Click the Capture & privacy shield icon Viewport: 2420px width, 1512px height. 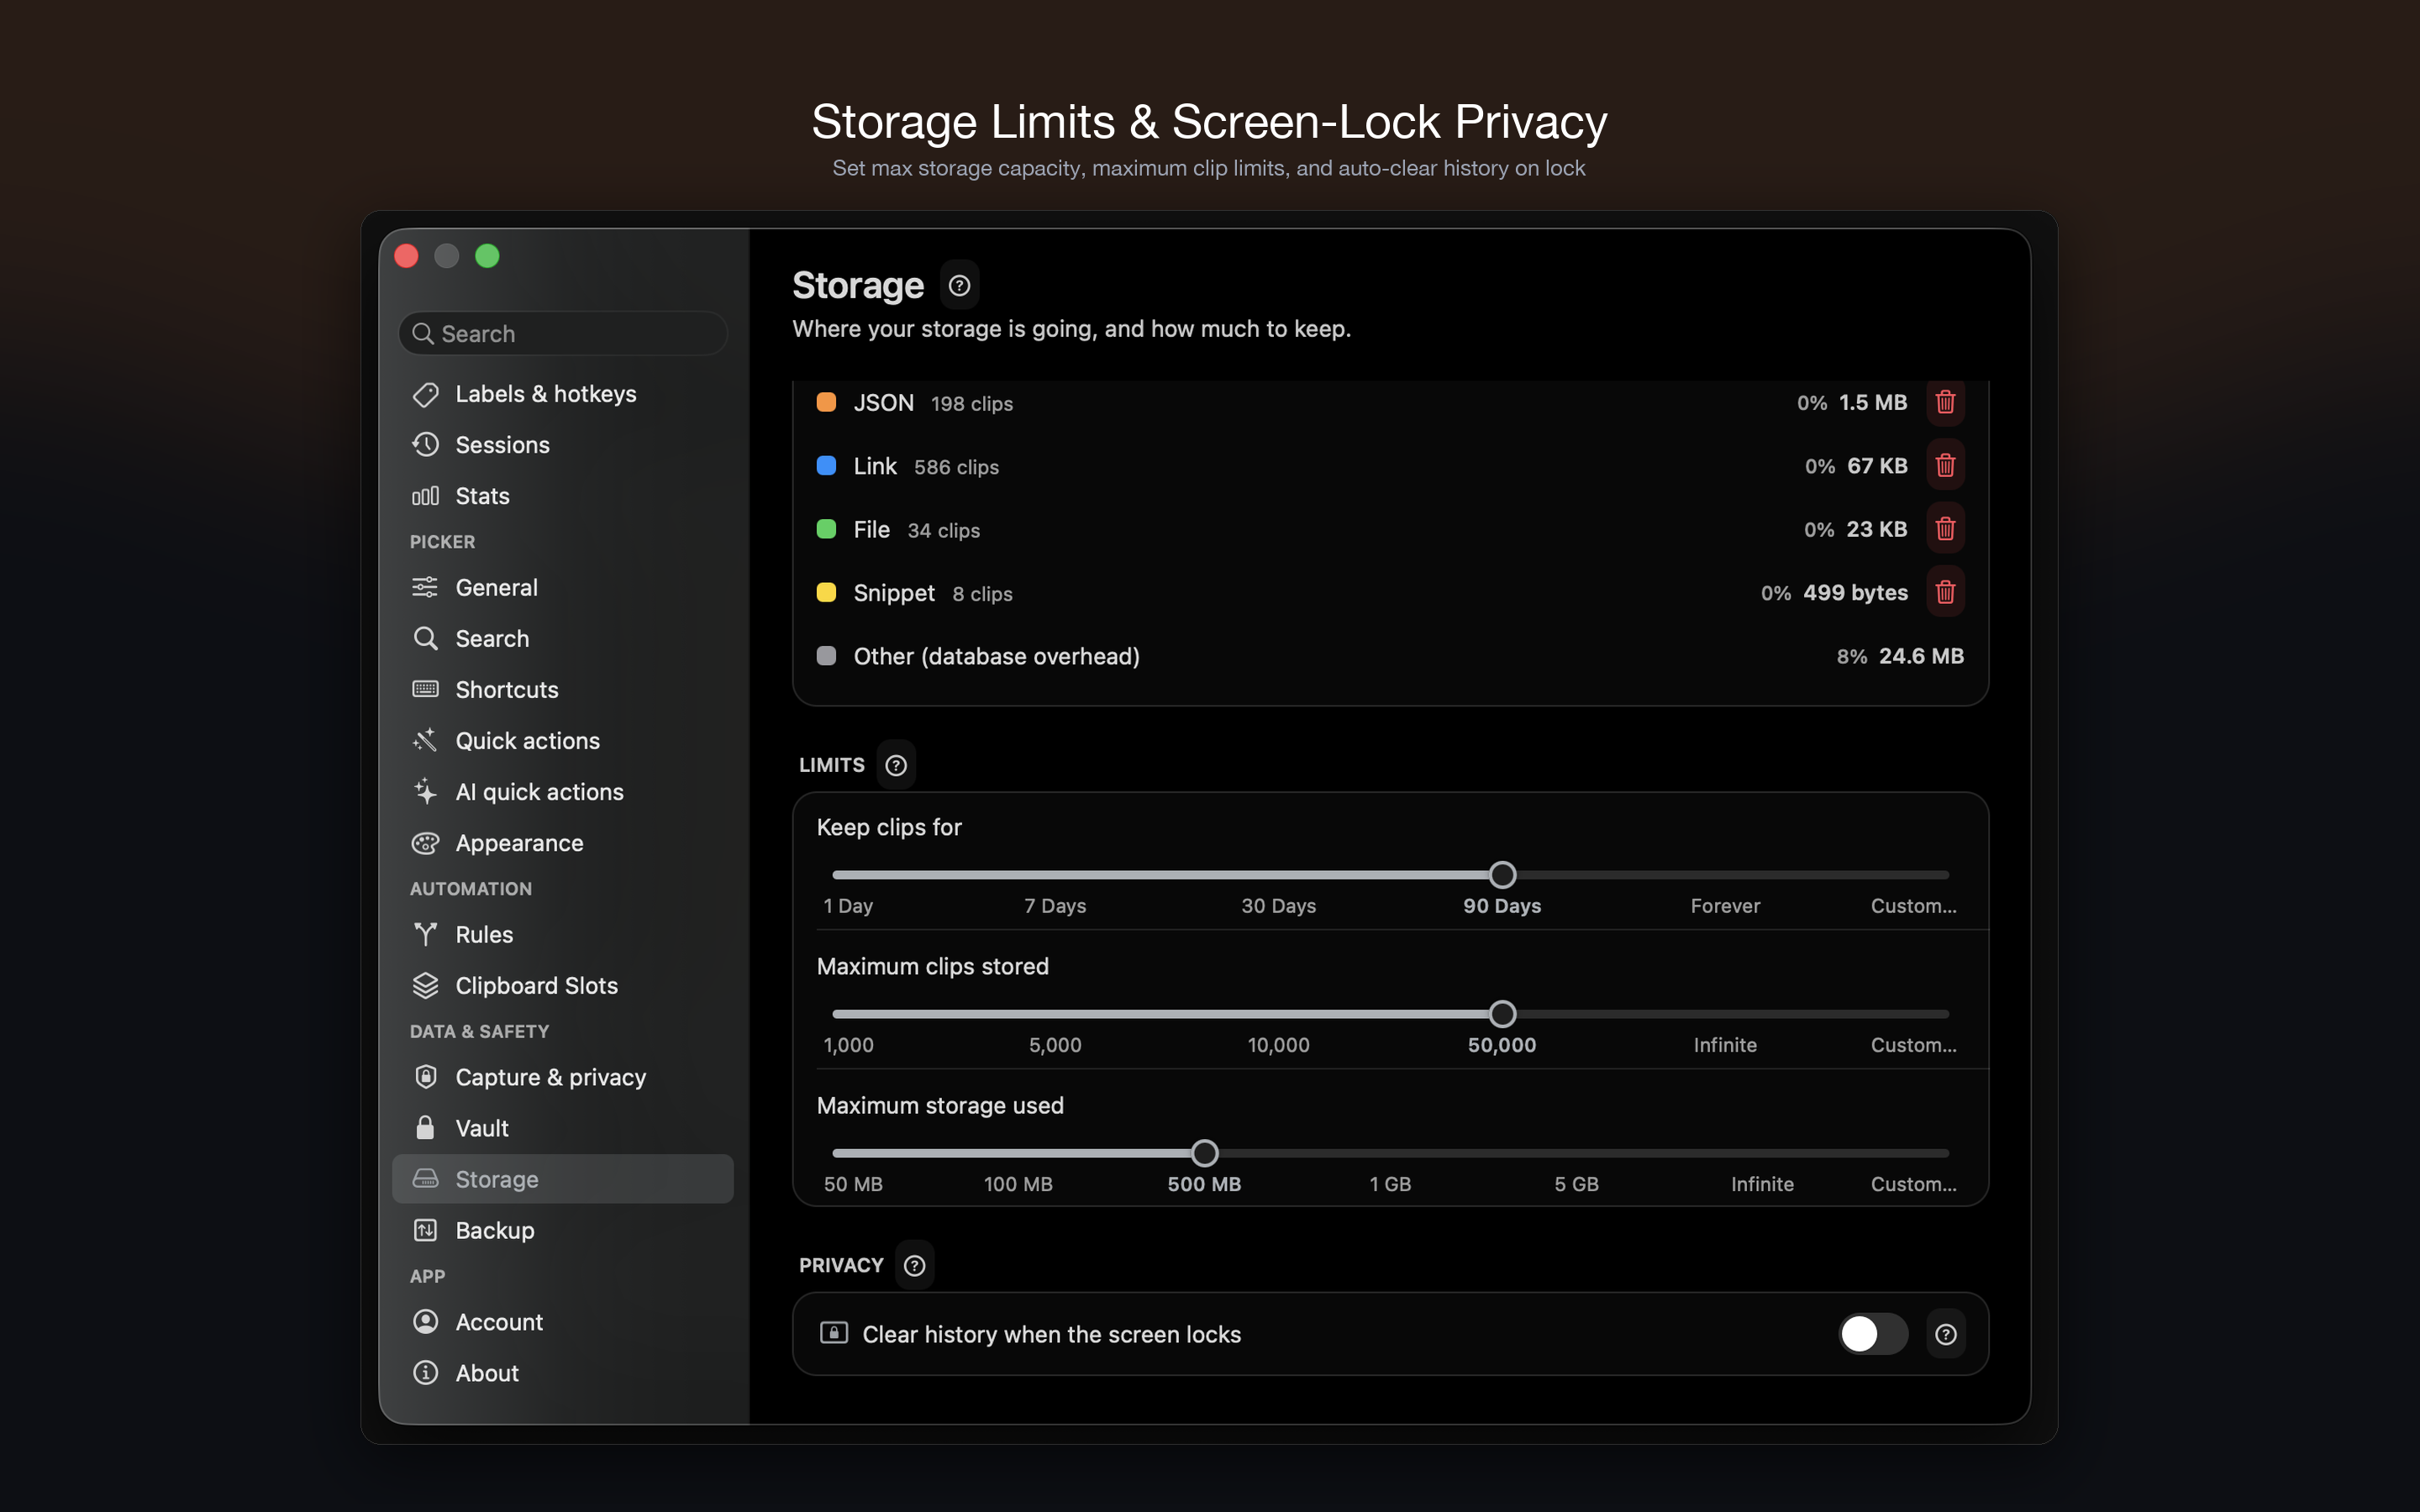click(425, 1077)
